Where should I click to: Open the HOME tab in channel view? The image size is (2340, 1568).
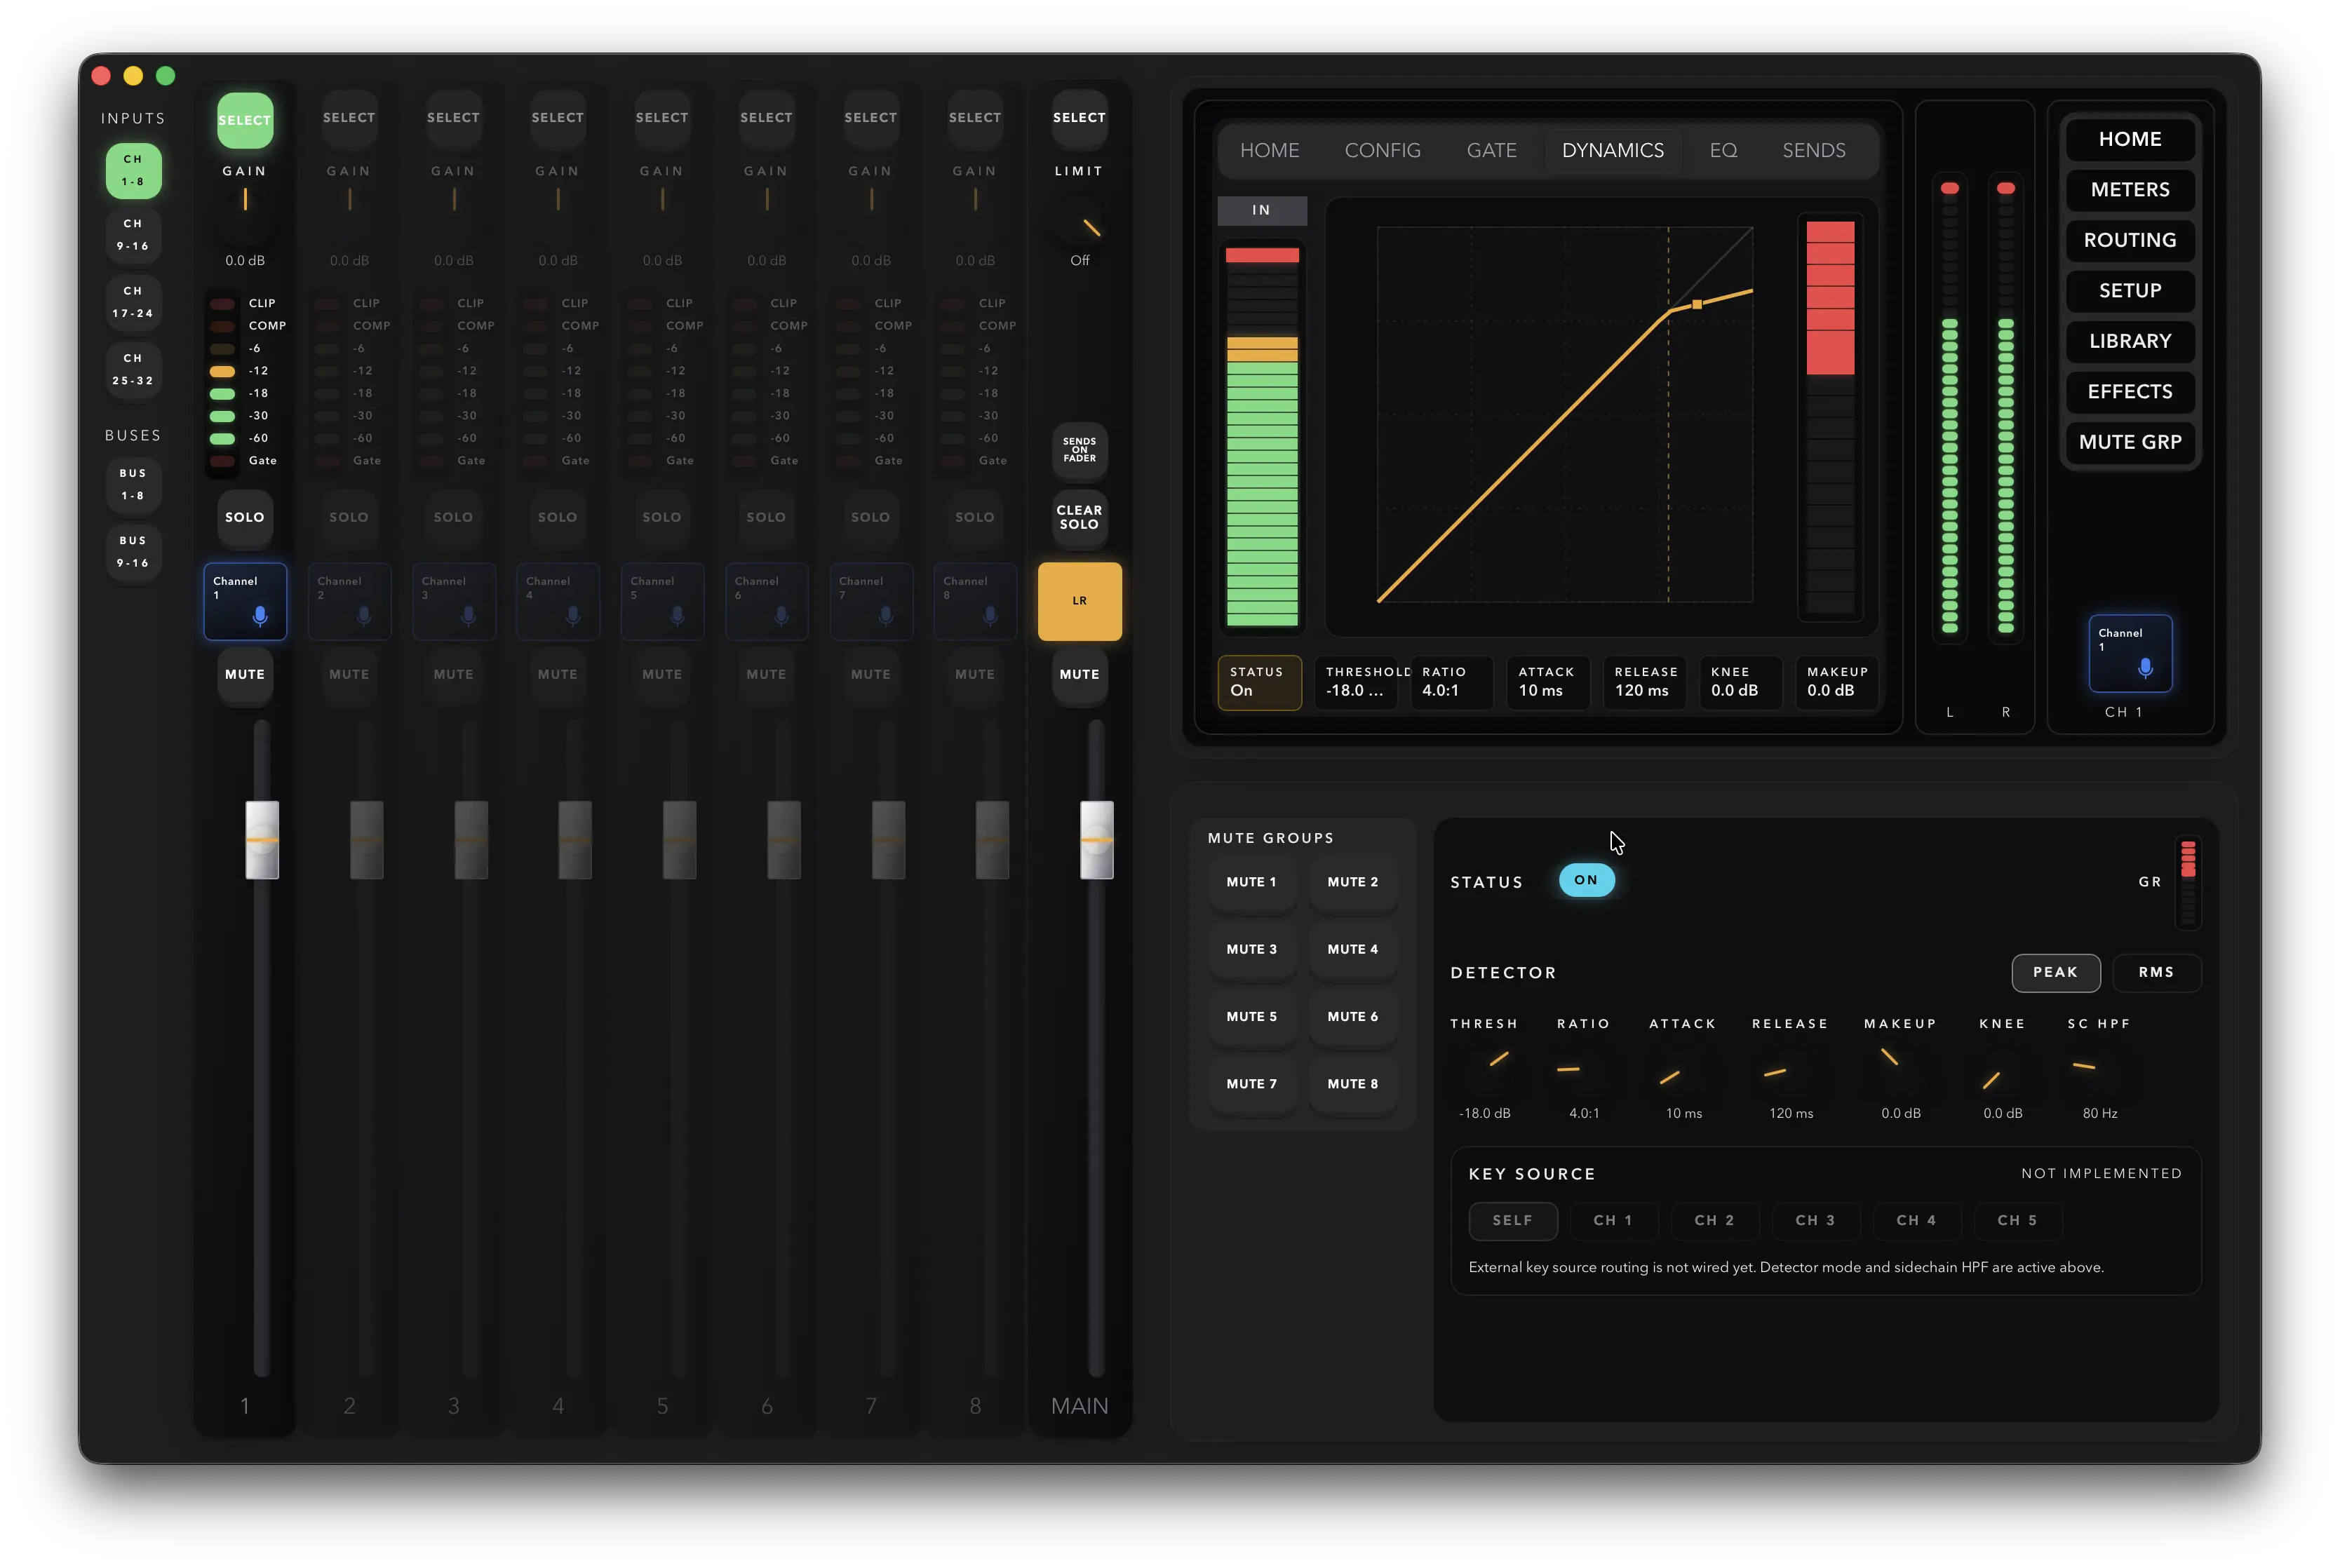[1269, 150]
